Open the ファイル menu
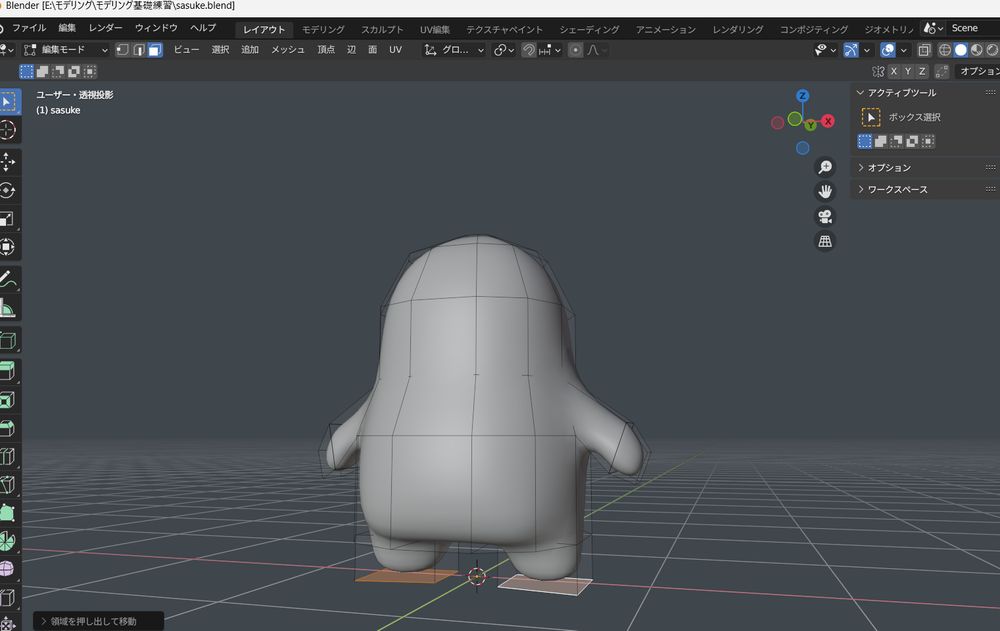 (x=29, y=28)
